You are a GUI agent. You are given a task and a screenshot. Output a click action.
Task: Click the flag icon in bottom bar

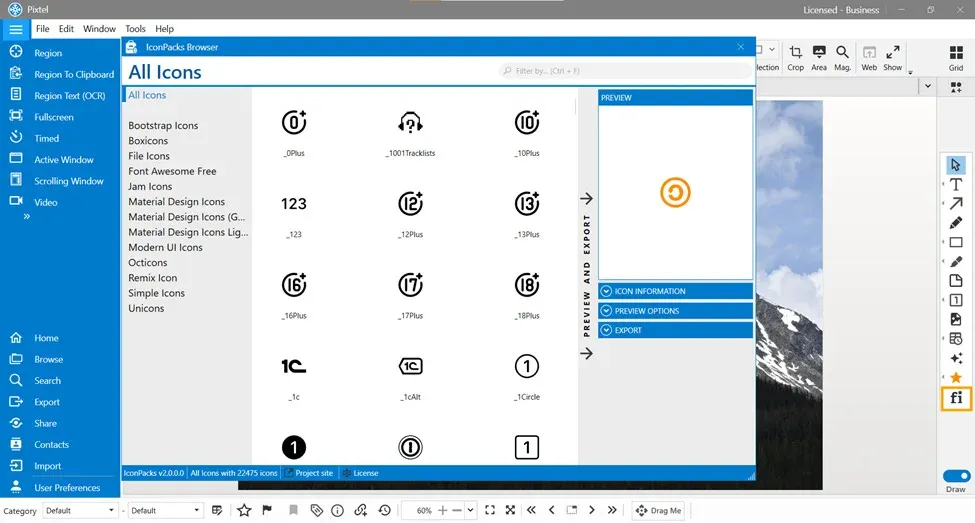267,511
